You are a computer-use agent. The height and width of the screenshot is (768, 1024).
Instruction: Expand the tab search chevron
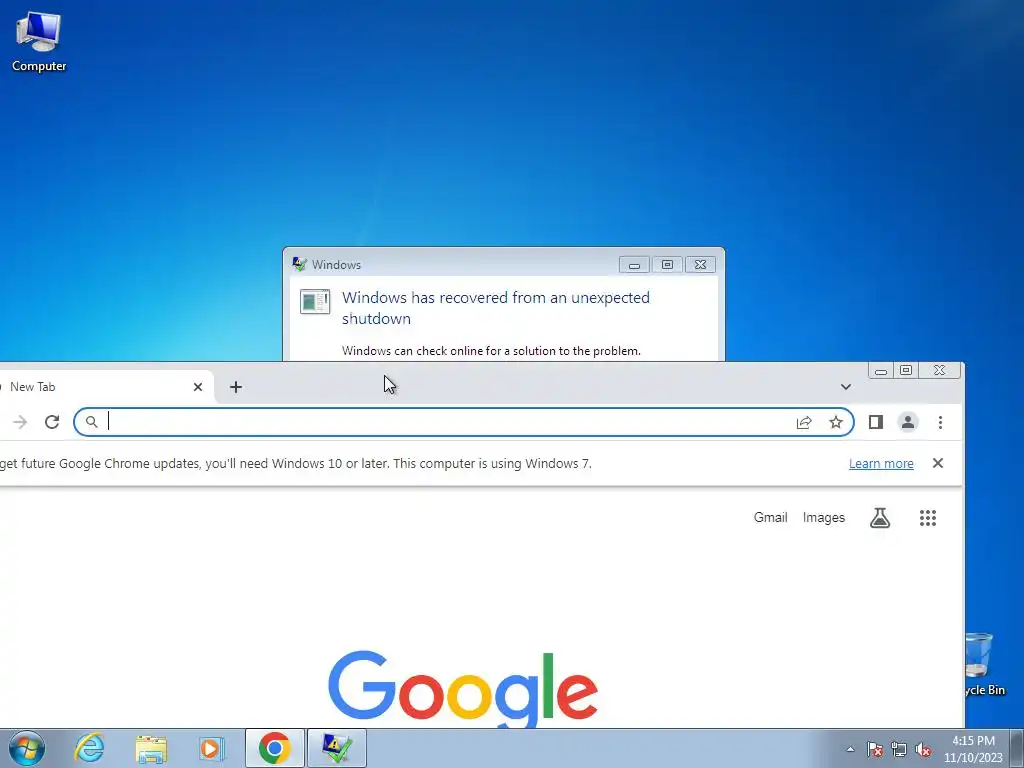pos(846,387)
